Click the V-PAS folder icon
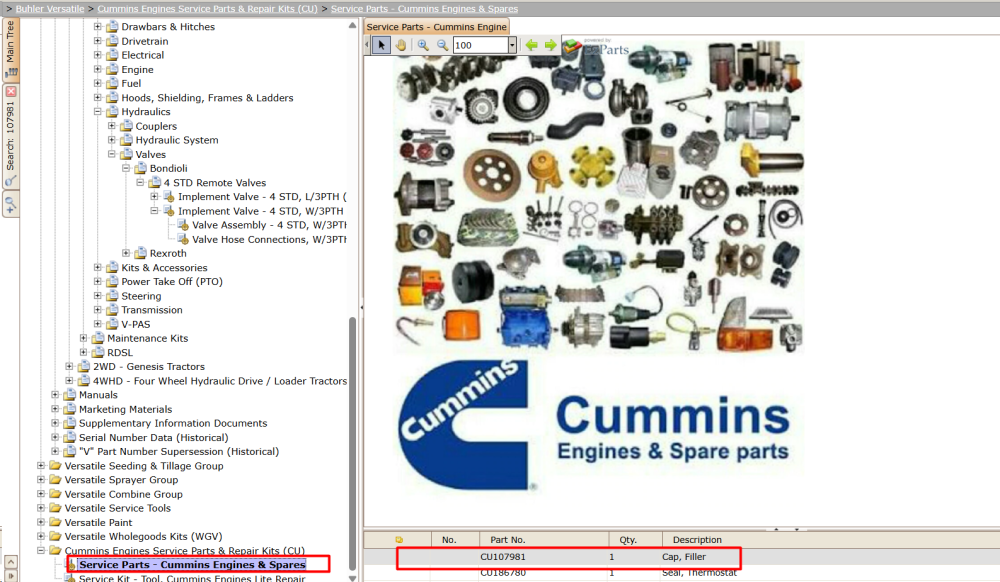The height and width of the screenshot is (582, 1000). [x=112, y=324]
